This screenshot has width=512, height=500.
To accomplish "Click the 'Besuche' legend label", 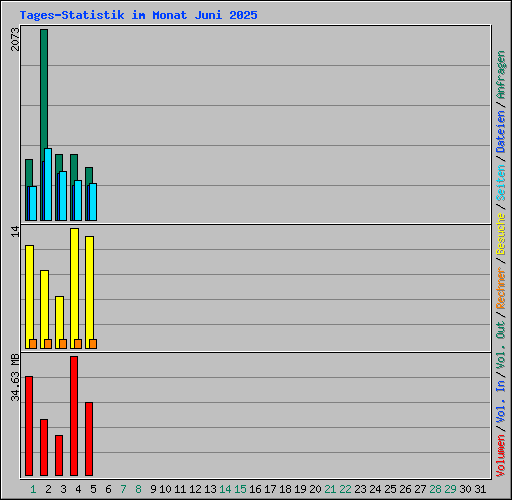I will click(x=501, y=234).
